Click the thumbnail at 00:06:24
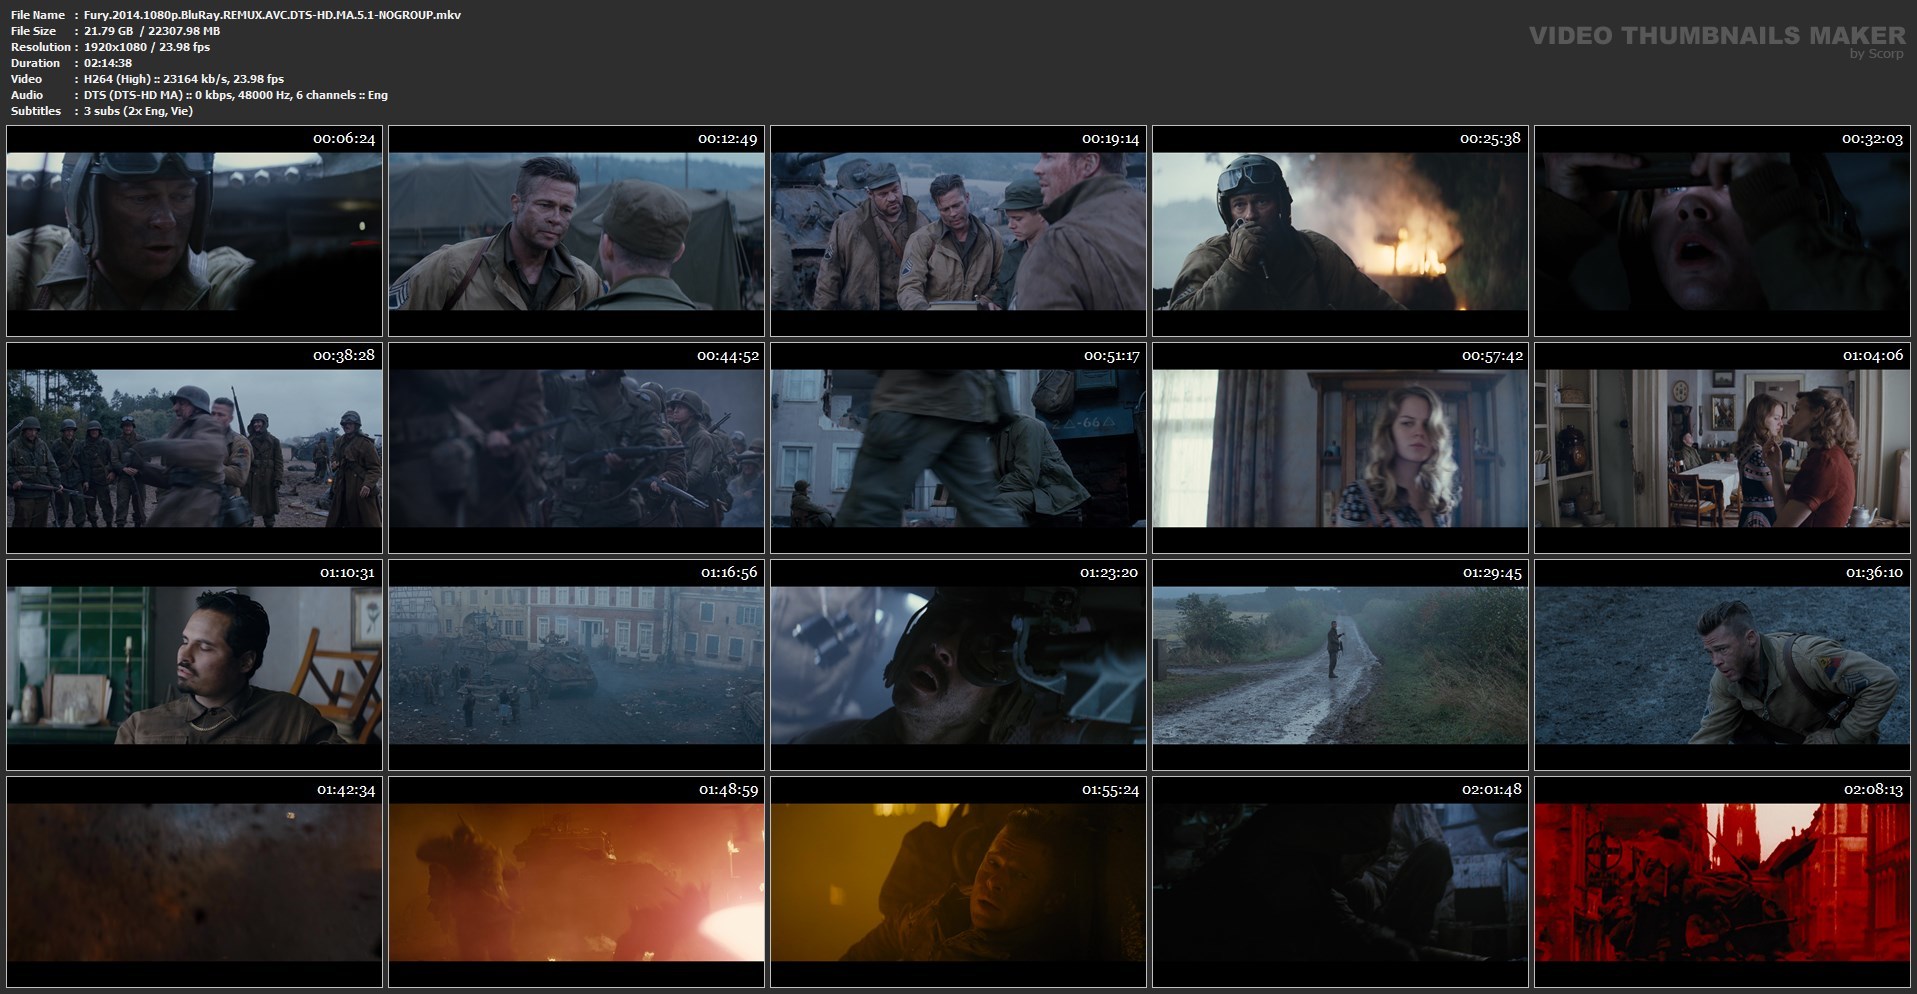Viewport: 1917px width, 994px height. (194, 231)
